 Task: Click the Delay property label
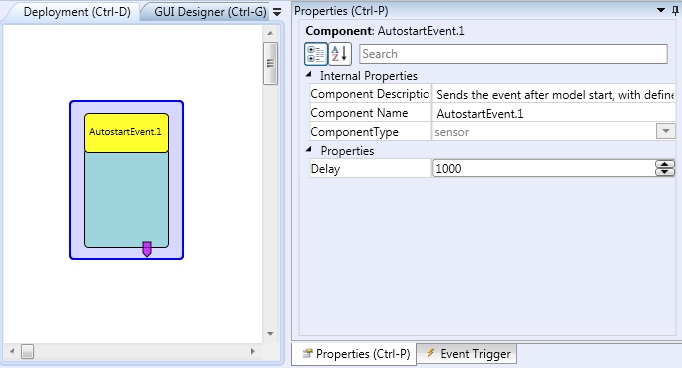pyautogui.click(x=325, y=169)
